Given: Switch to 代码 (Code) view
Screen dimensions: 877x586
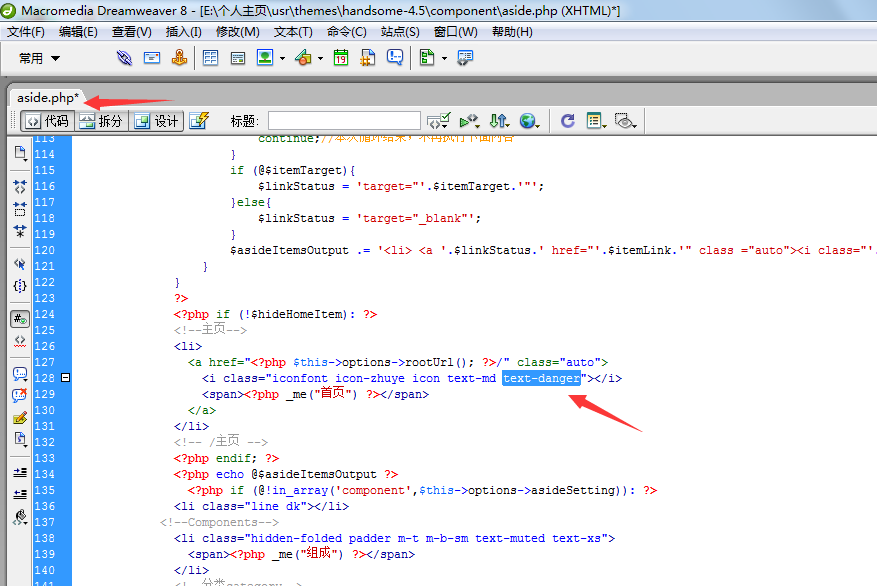Looking at the screenshot, I should coord(48,121).
